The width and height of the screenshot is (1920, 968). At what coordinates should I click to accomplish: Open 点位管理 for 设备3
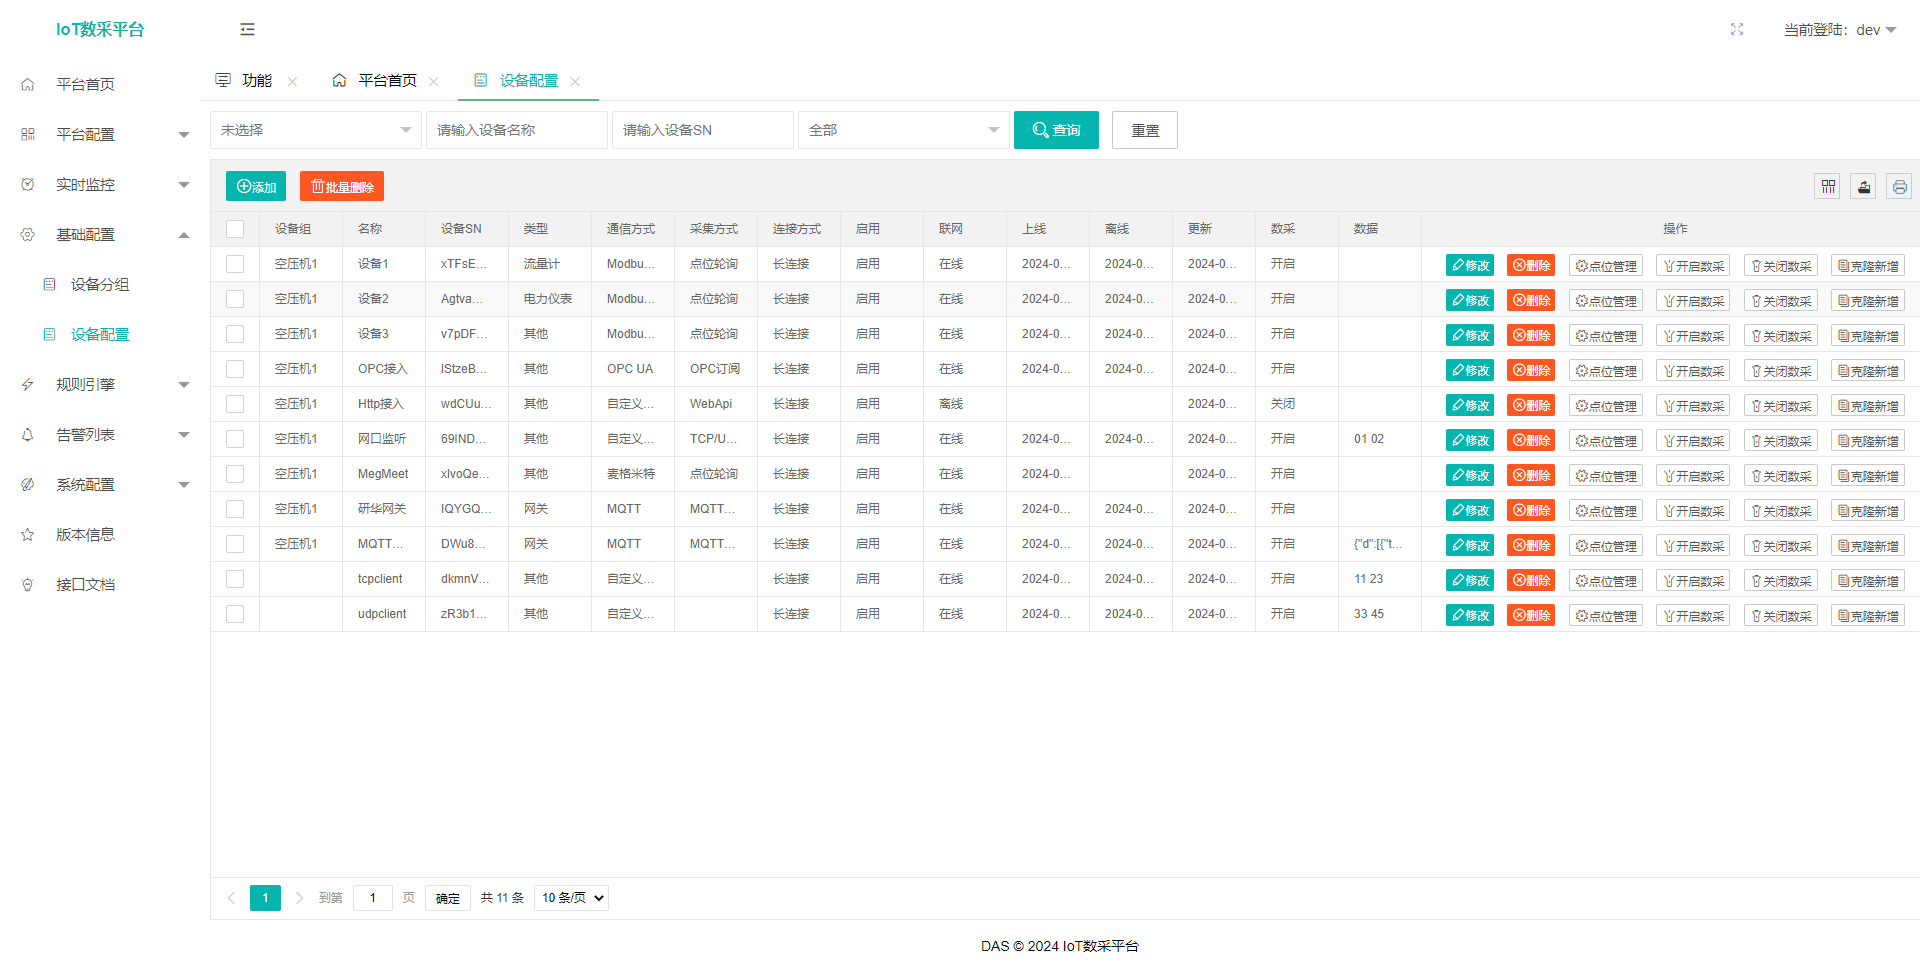point(1606,335)
